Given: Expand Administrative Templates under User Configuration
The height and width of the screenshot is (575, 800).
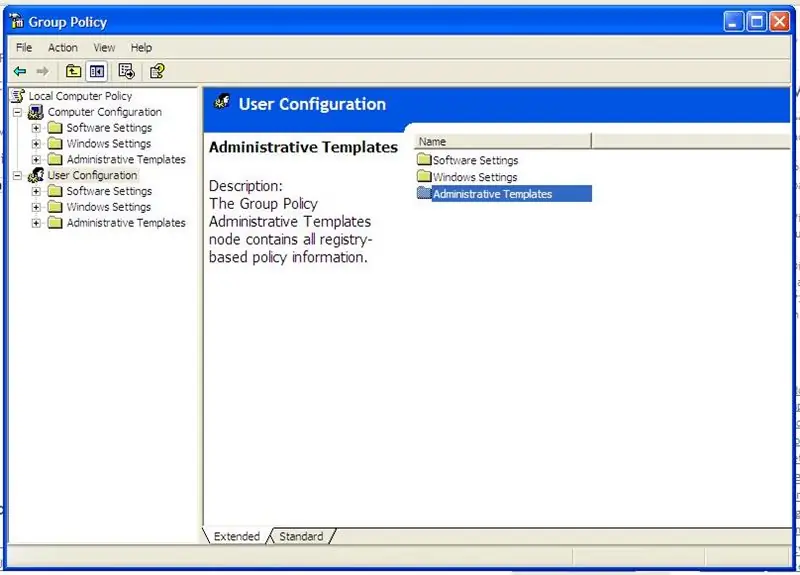Looking at the screenshot, I should point(36,223).
